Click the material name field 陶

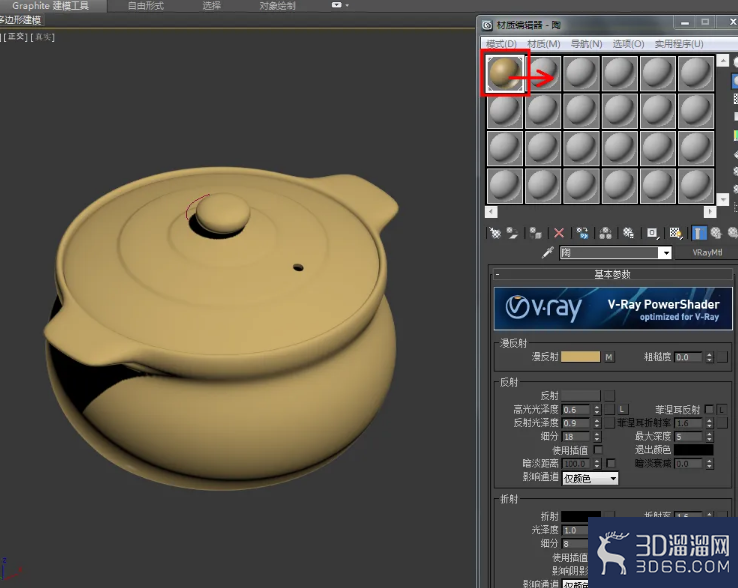[x=610, y=253]
